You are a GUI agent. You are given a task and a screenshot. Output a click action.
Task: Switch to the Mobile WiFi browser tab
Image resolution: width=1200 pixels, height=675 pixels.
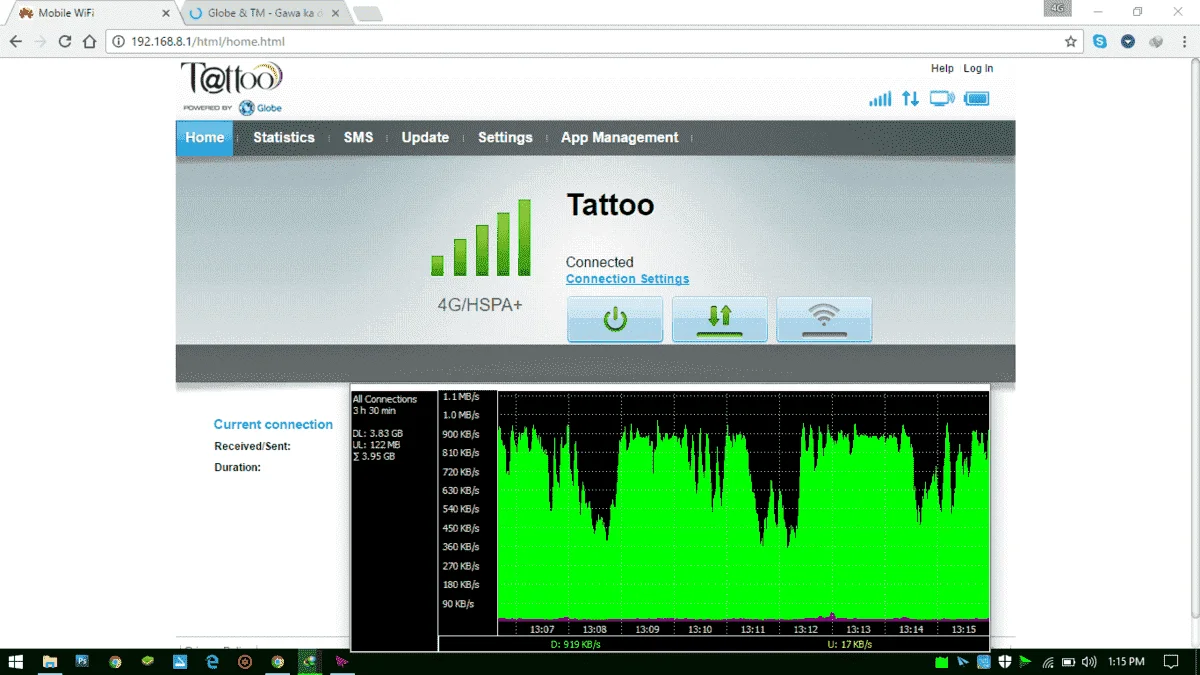point(90,13)
